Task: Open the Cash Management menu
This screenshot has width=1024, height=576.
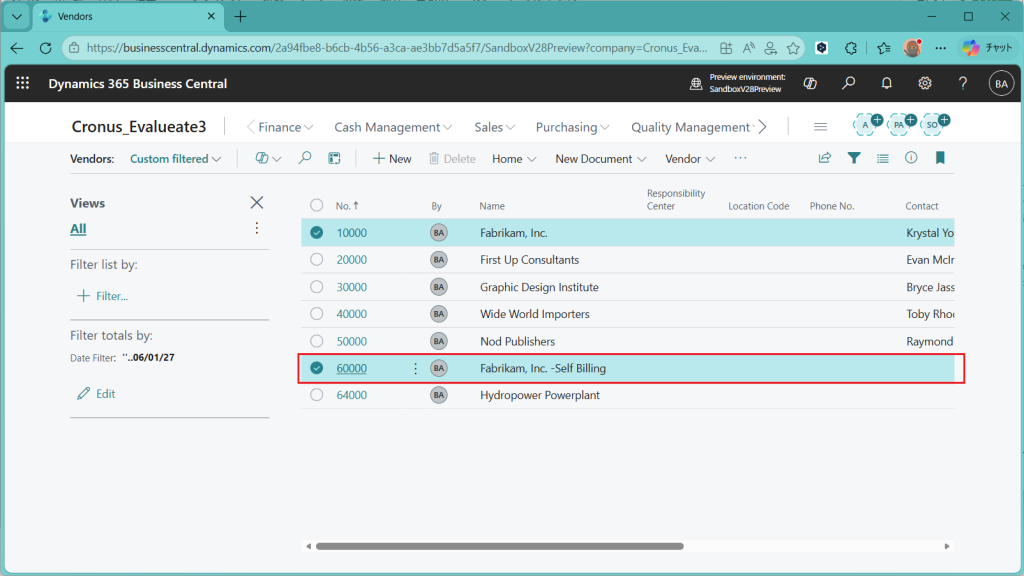Action: 393,127
